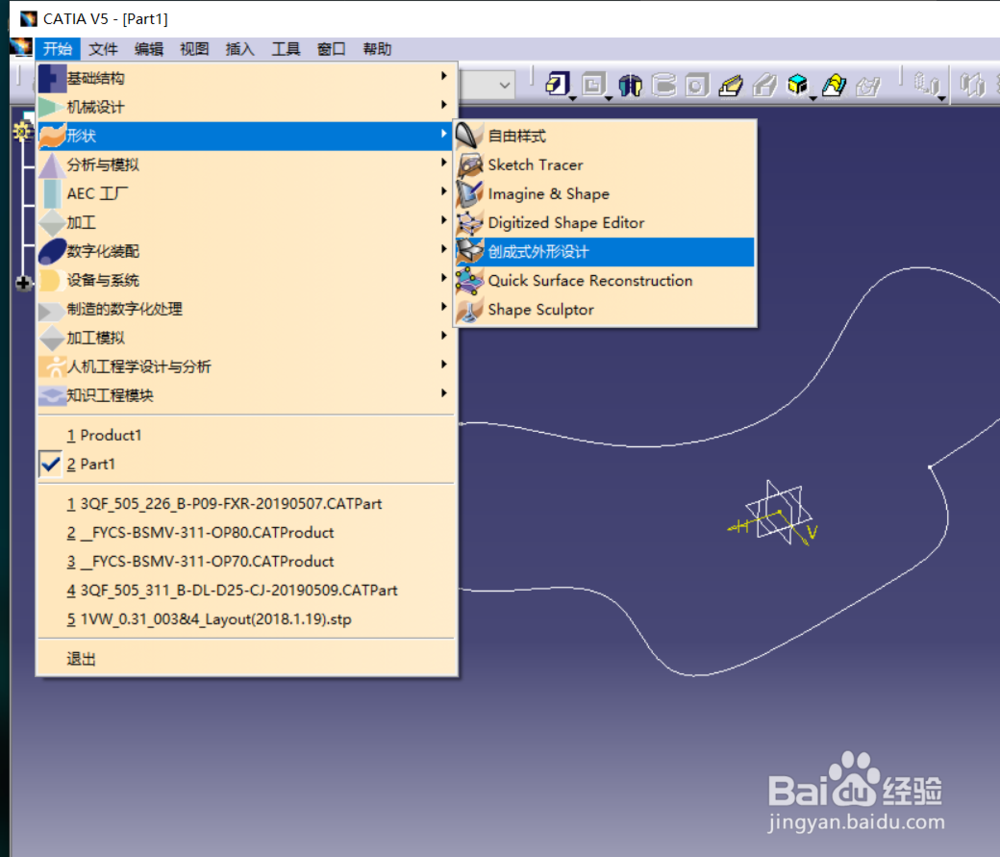Open the Pad tool flyout arrow
The height and width of the screenshot is (857, 1000).
573,98
